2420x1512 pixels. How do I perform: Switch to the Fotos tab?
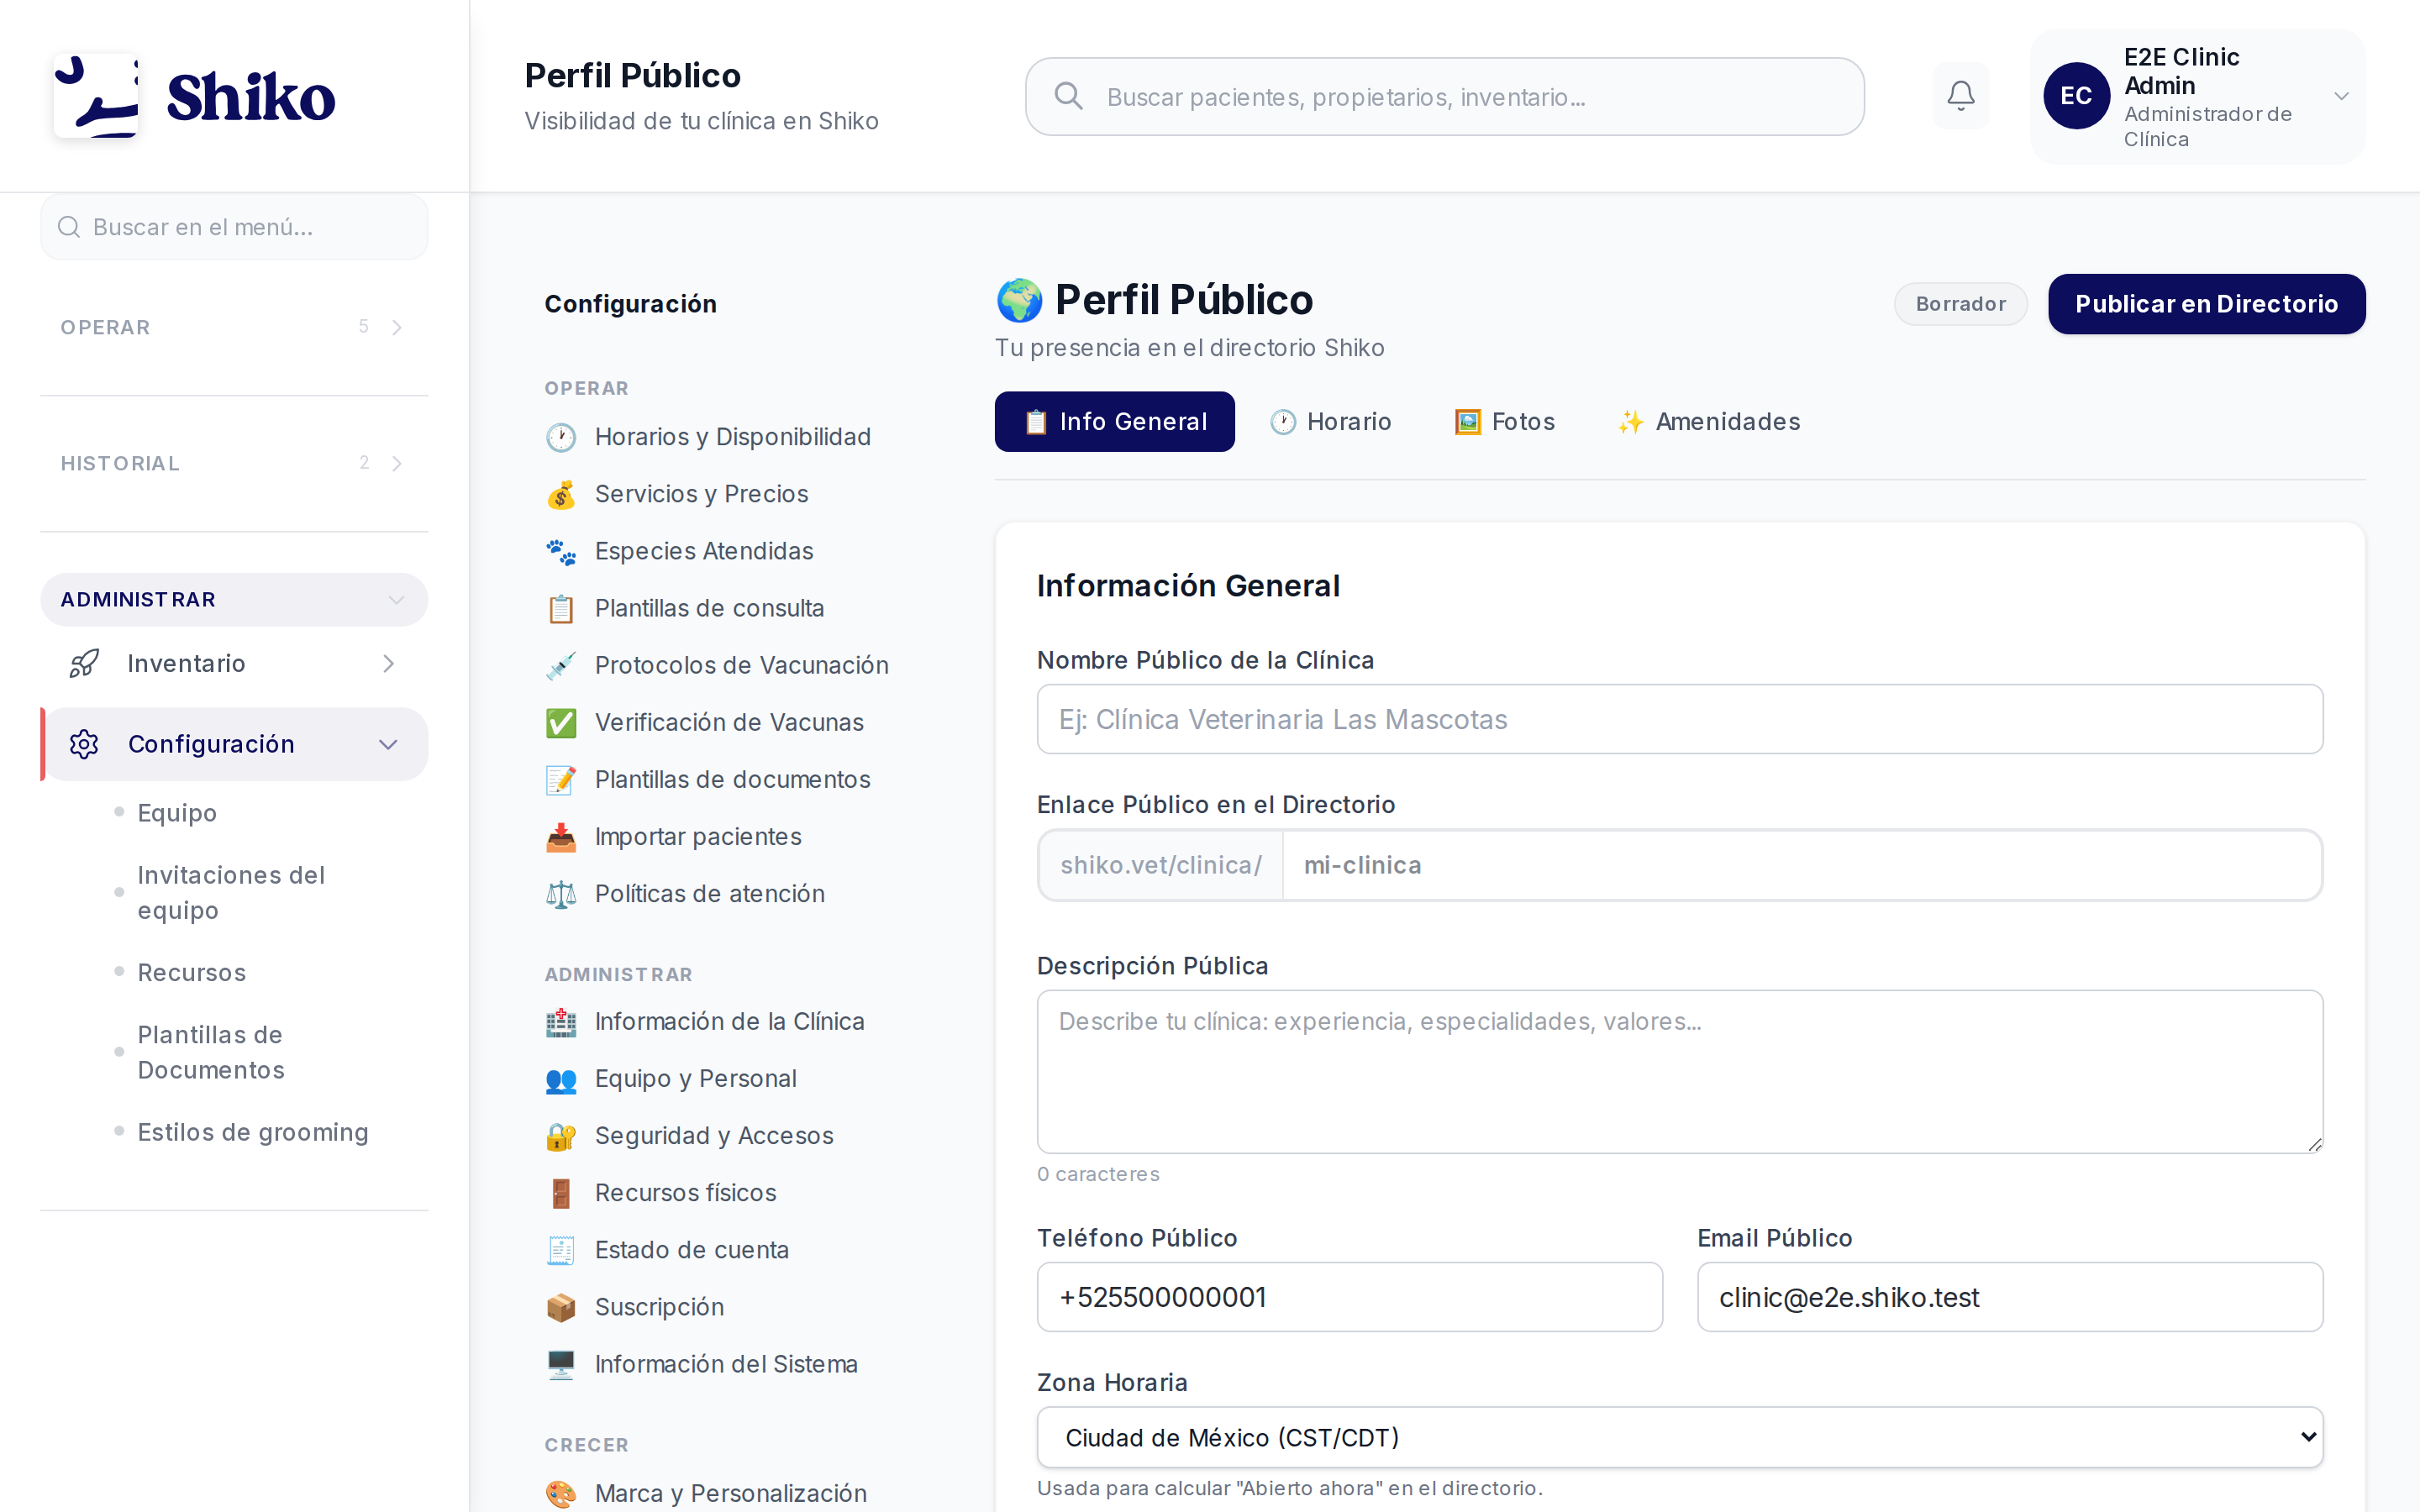1504,421
